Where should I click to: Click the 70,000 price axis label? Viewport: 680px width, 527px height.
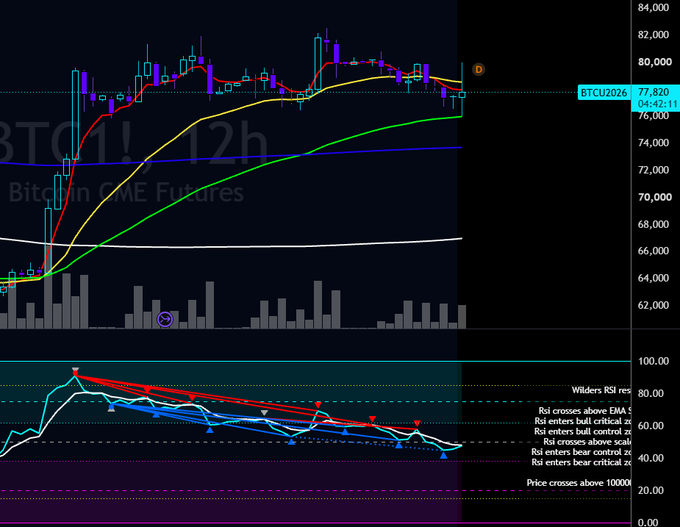point(654,197)
